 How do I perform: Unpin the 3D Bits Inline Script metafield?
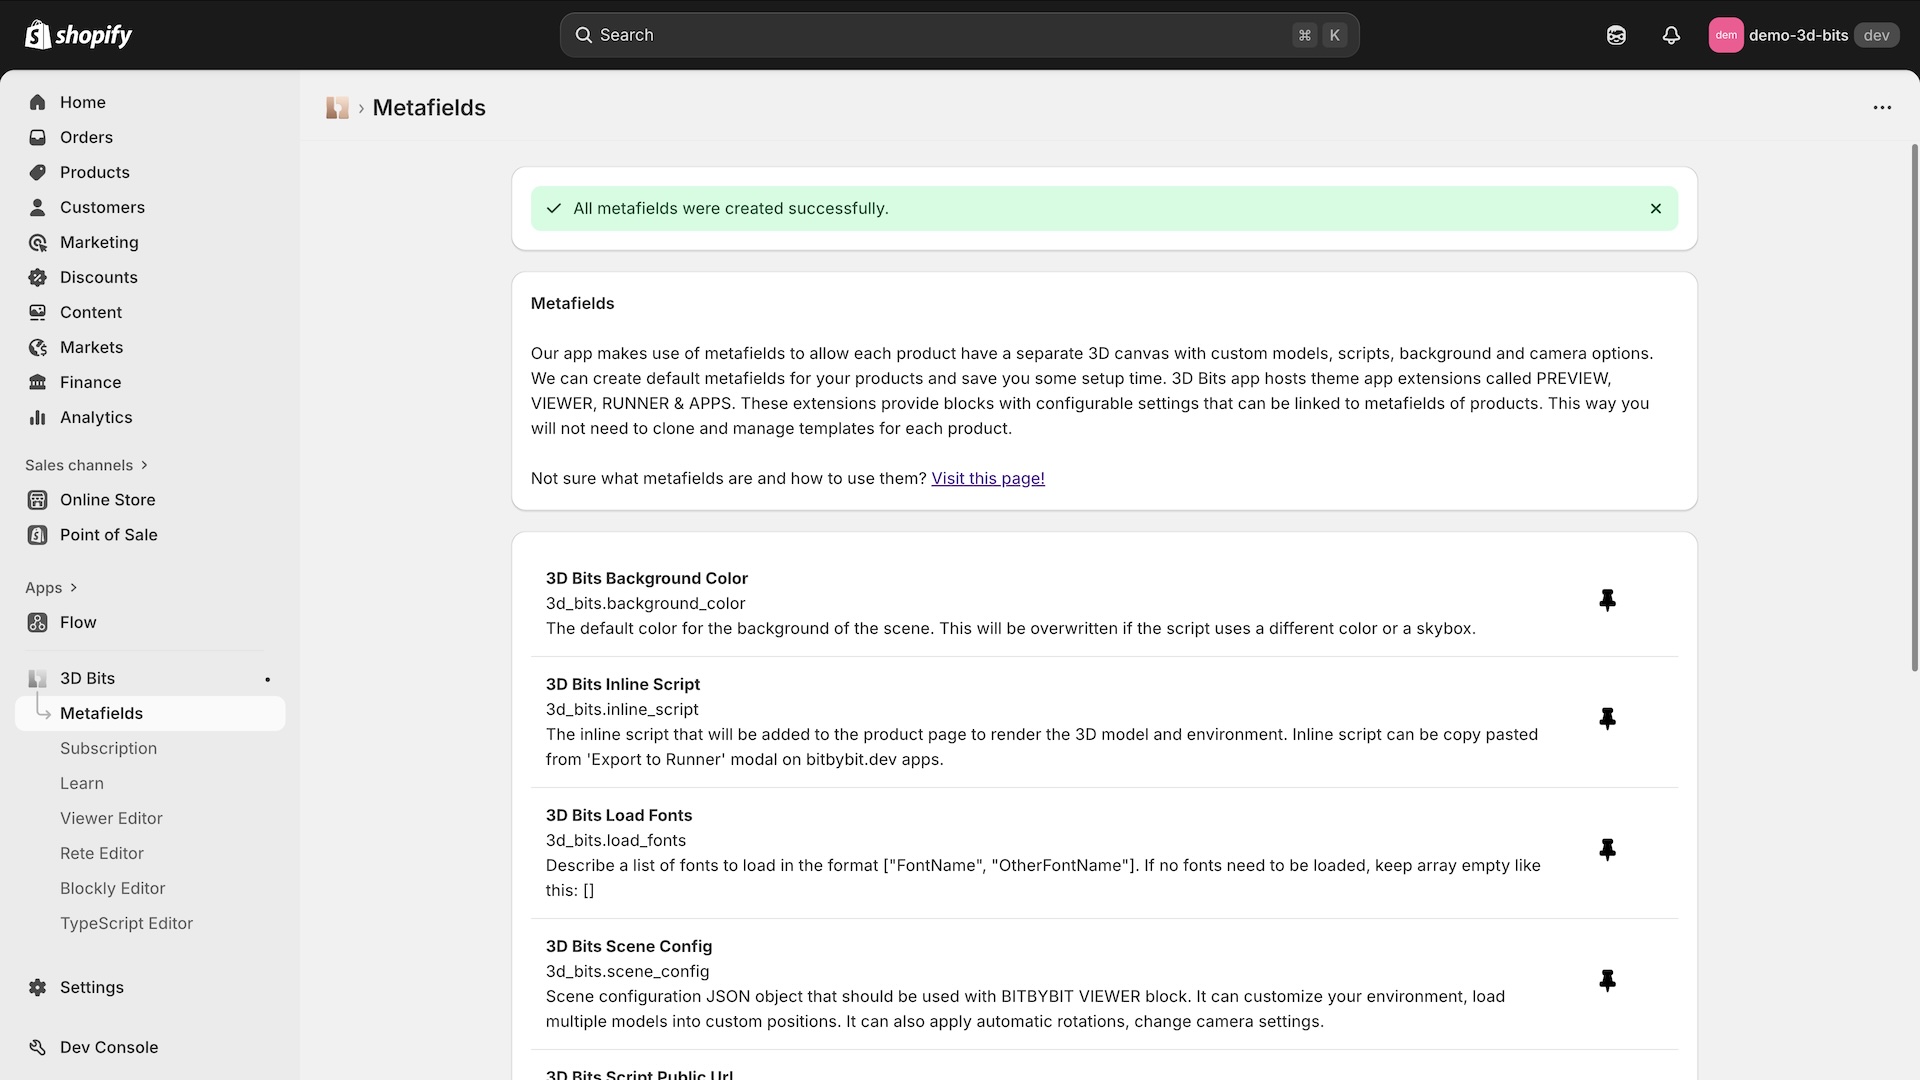(1608, 718)
